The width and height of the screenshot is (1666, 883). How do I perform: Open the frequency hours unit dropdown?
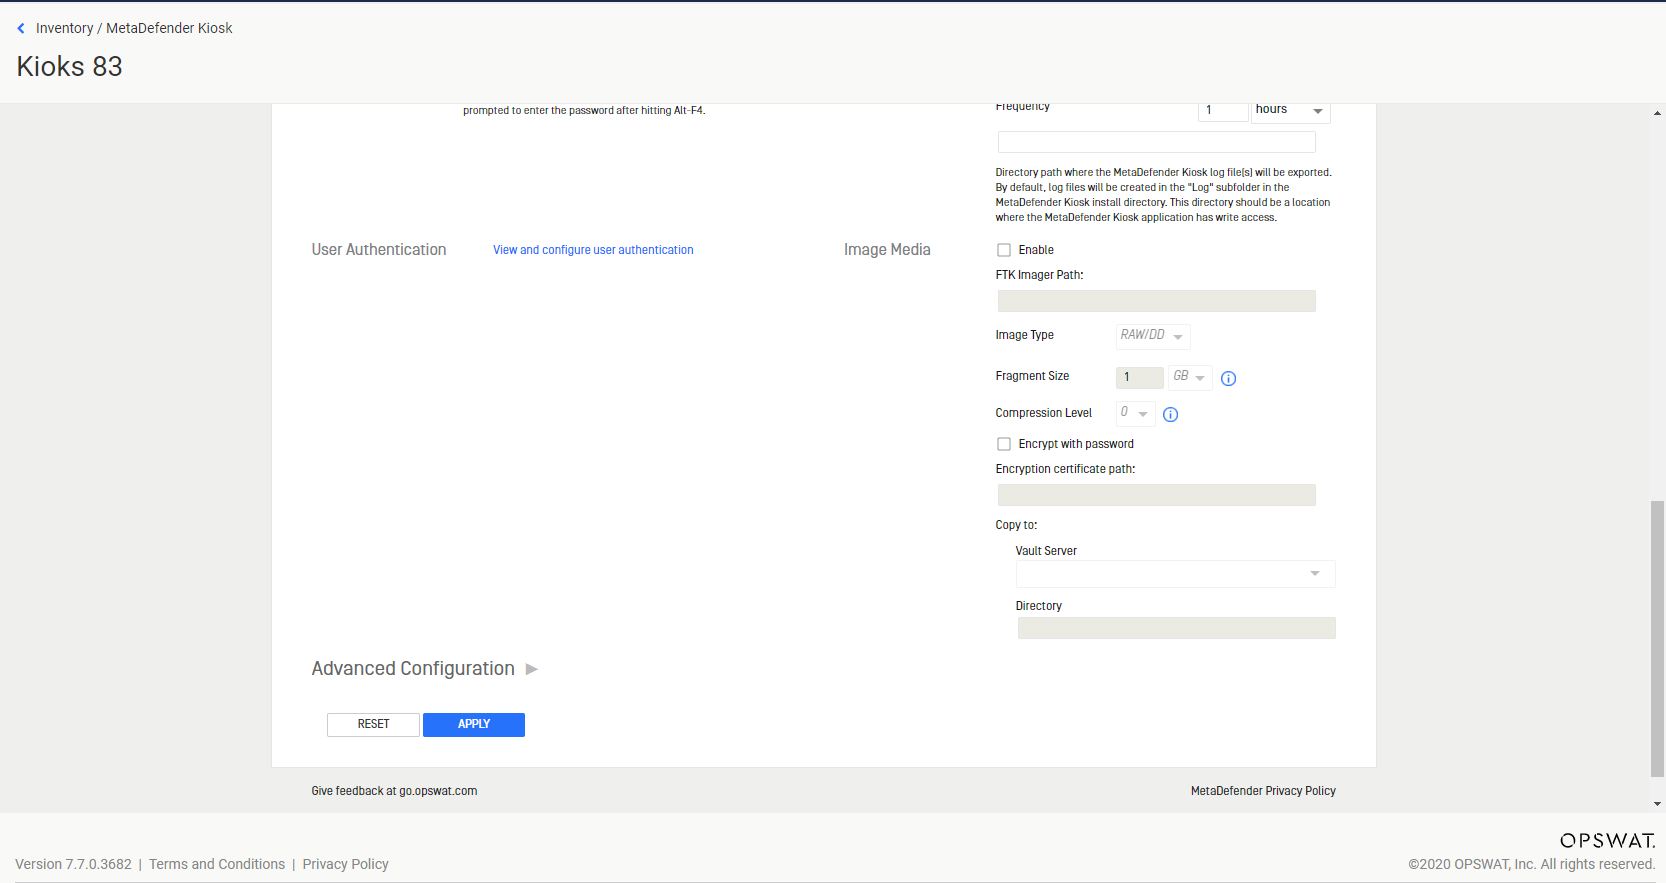[1290, 111]
